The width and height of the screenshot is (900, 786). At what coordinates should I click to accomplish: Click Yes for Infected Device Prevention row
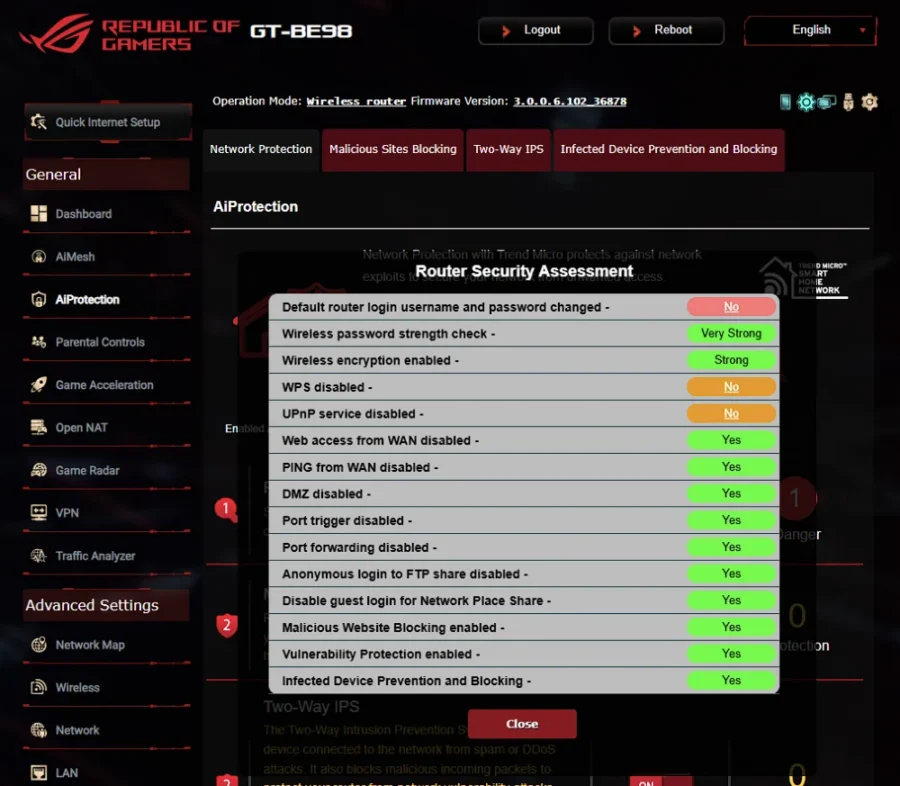tap(731, 680)
